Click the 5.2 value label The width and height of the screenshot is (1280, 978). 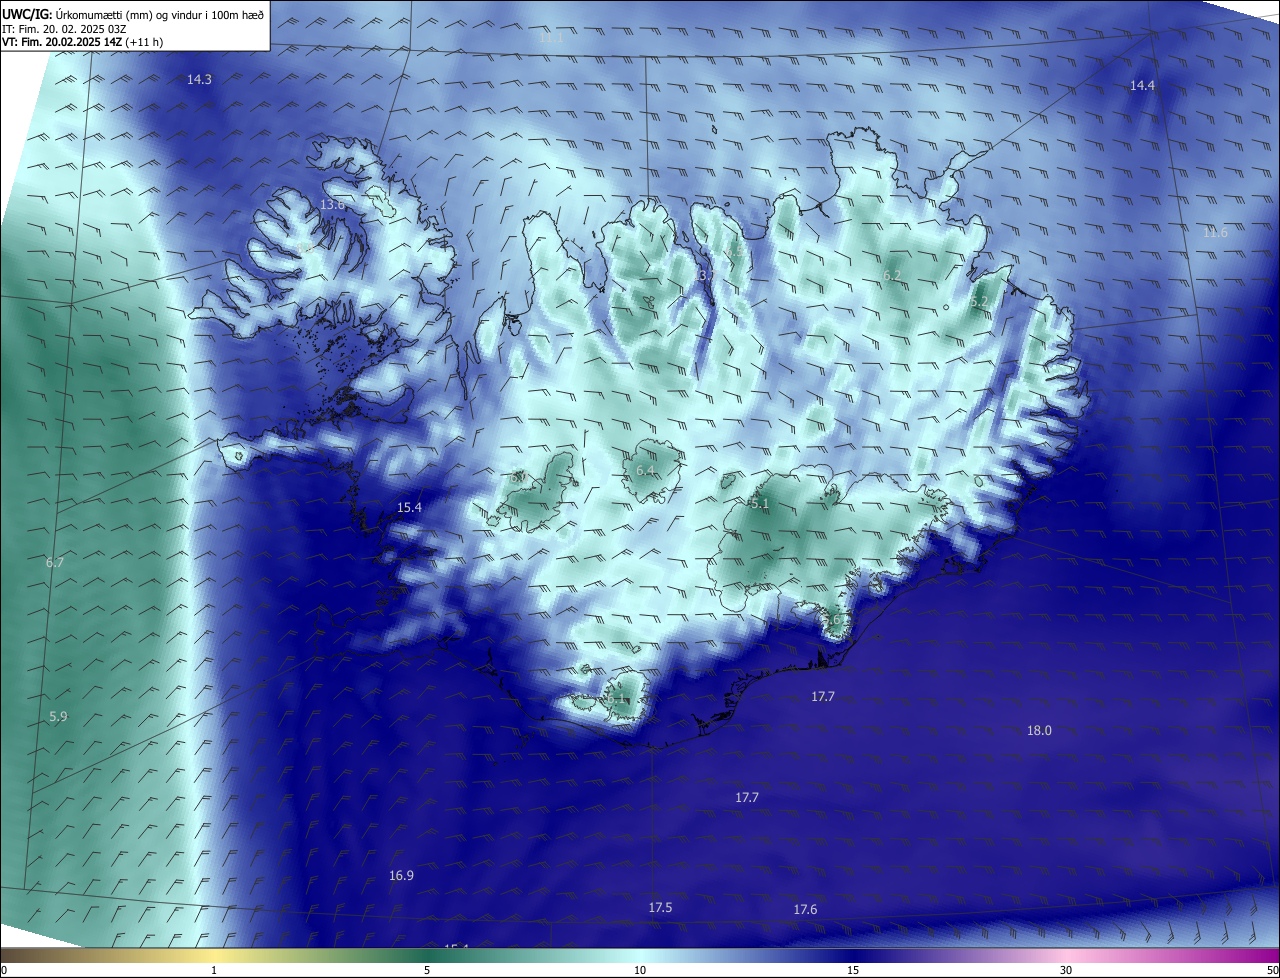pyautogui.click(x=979, y=301)
